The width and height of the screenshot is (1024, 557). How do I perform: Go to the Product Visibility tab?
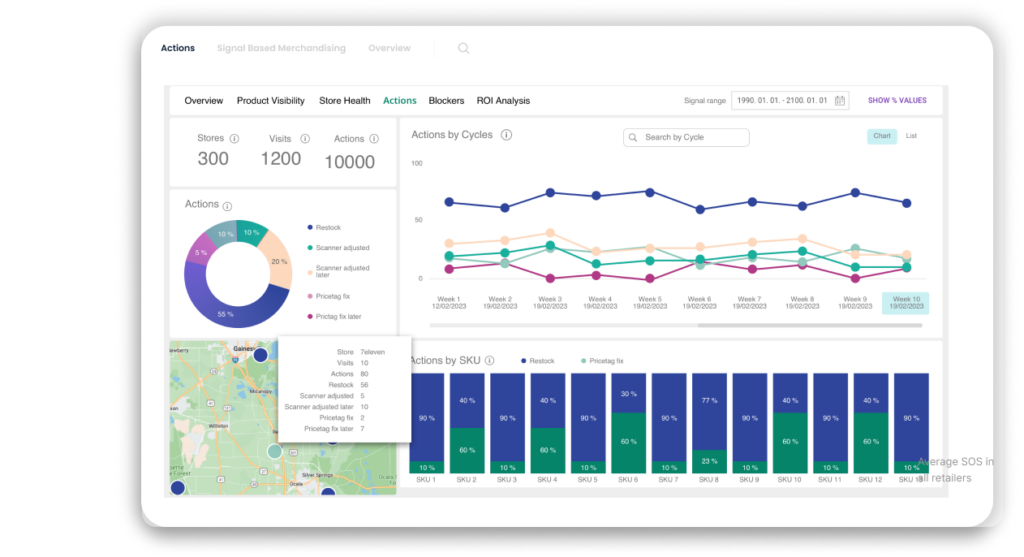[270, 101]
